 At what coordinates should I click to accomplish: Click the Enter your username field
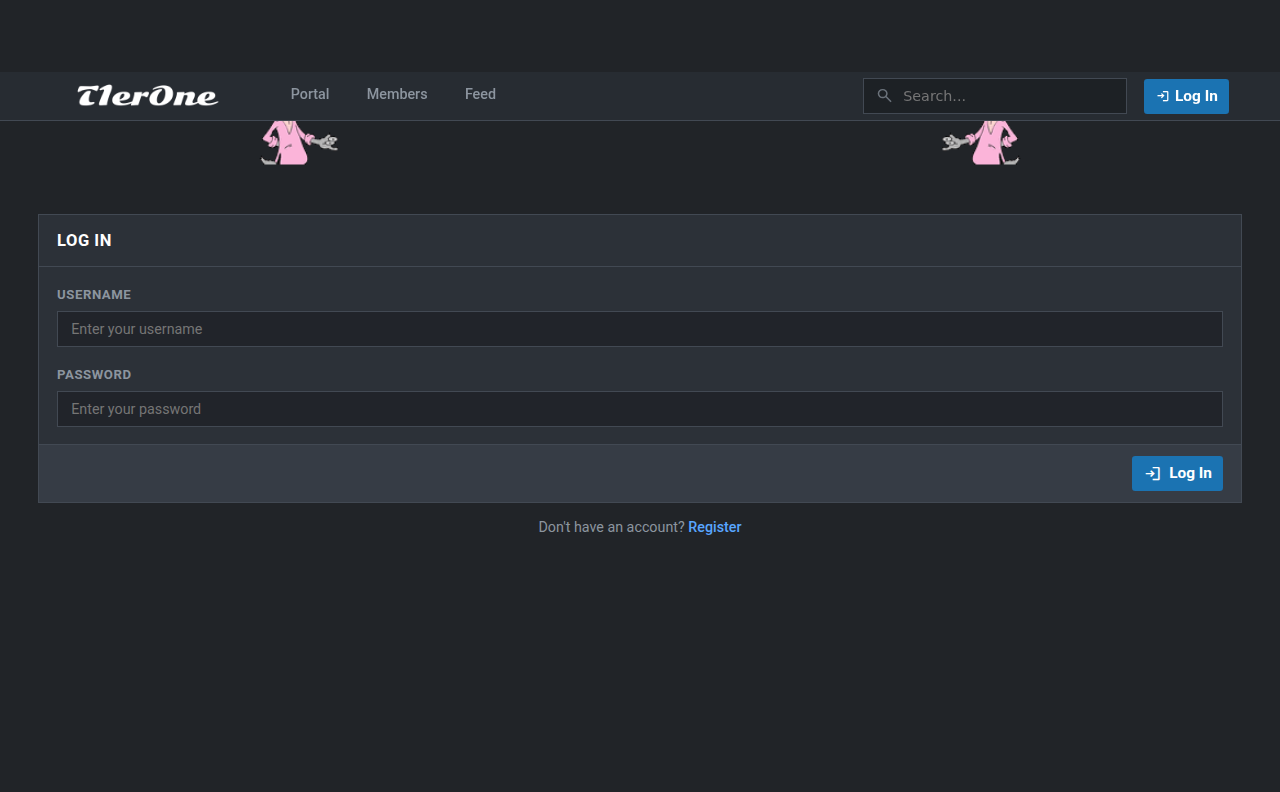click(x=640, y=329)
